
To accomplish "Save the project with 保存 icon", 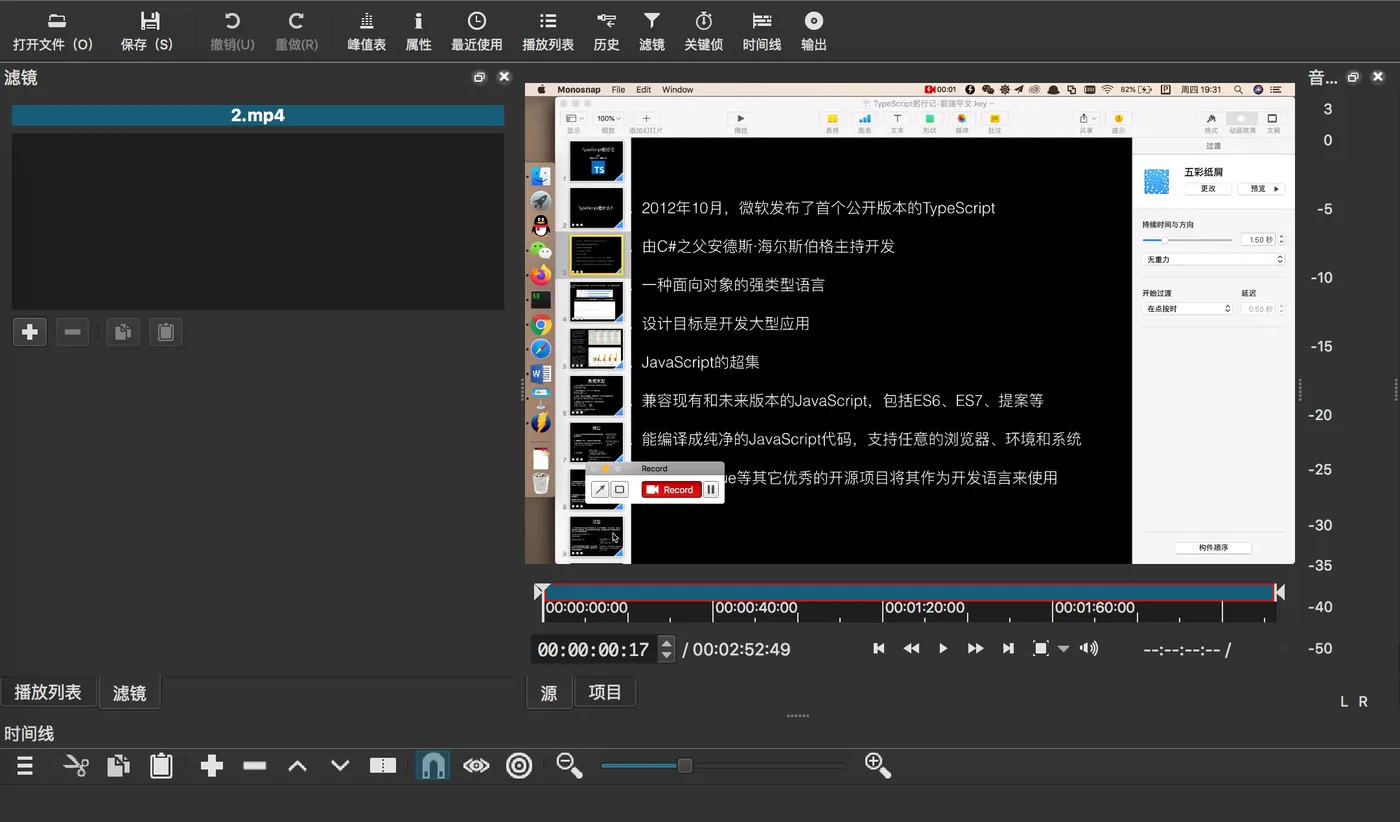I will click(x=147, y=32).
